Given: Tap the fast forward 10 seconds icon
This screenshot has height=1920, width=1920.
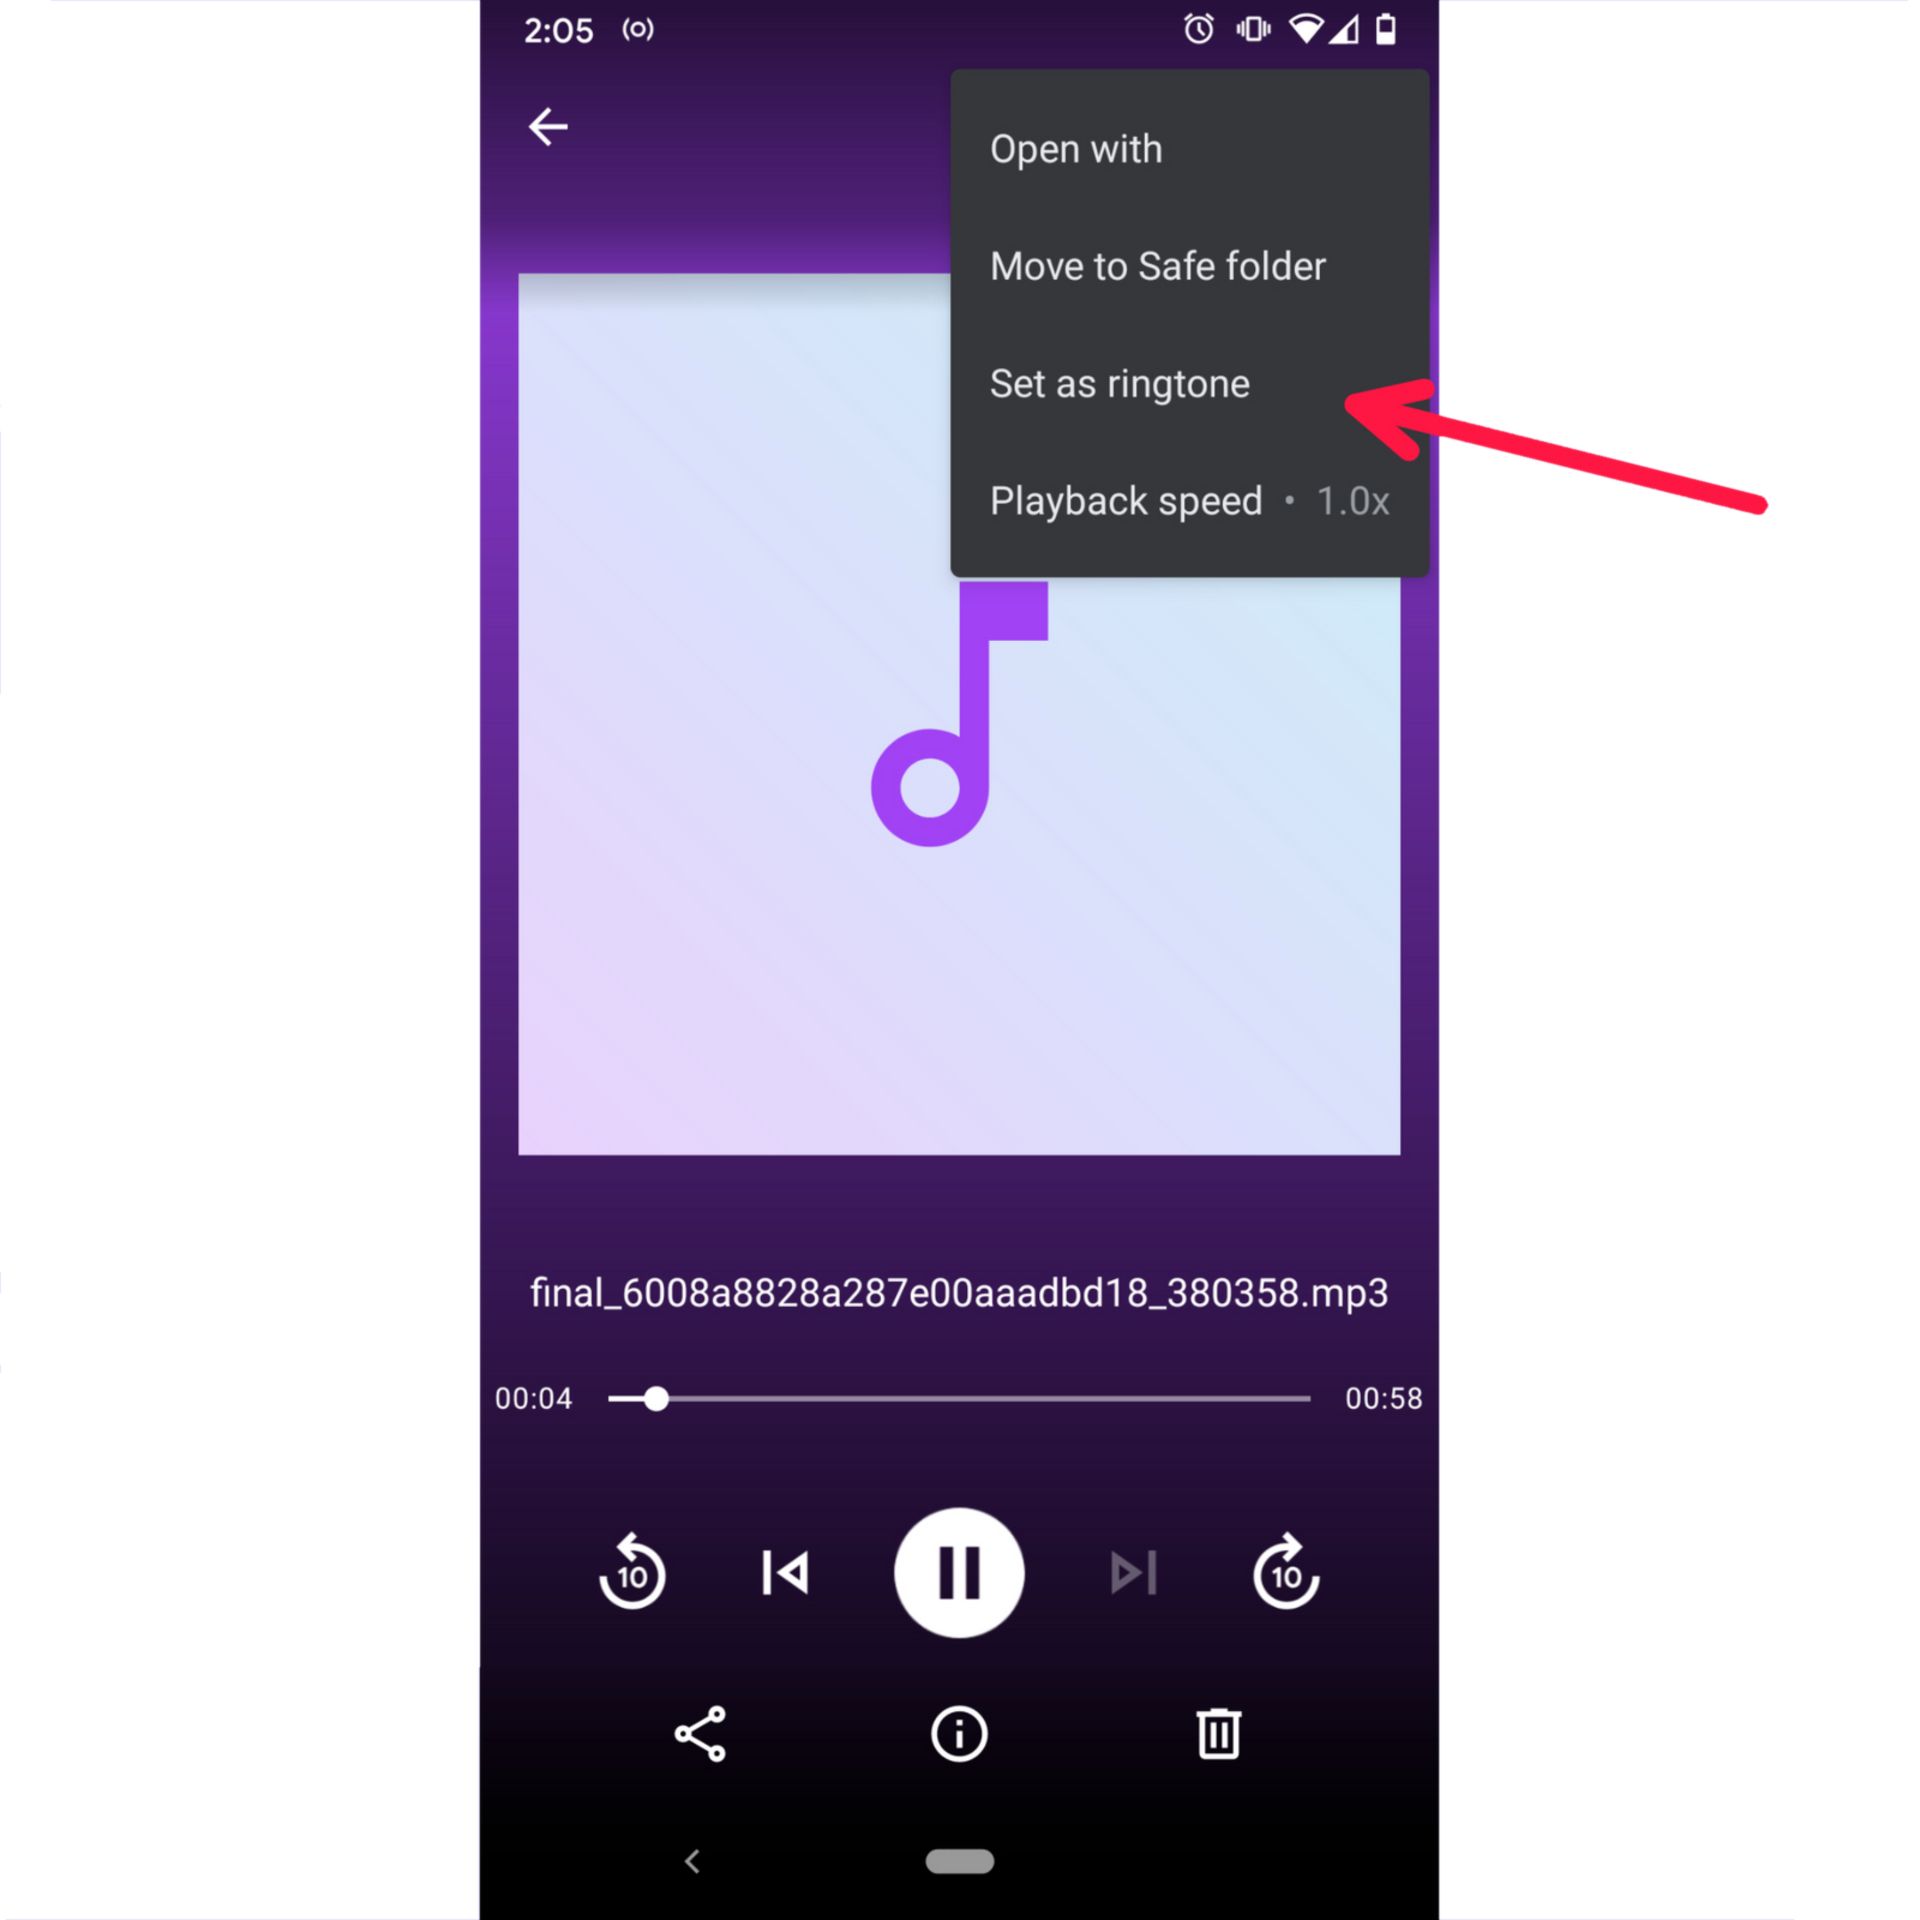Looking at the screenshot, I should click(x=1285, y=1572).
